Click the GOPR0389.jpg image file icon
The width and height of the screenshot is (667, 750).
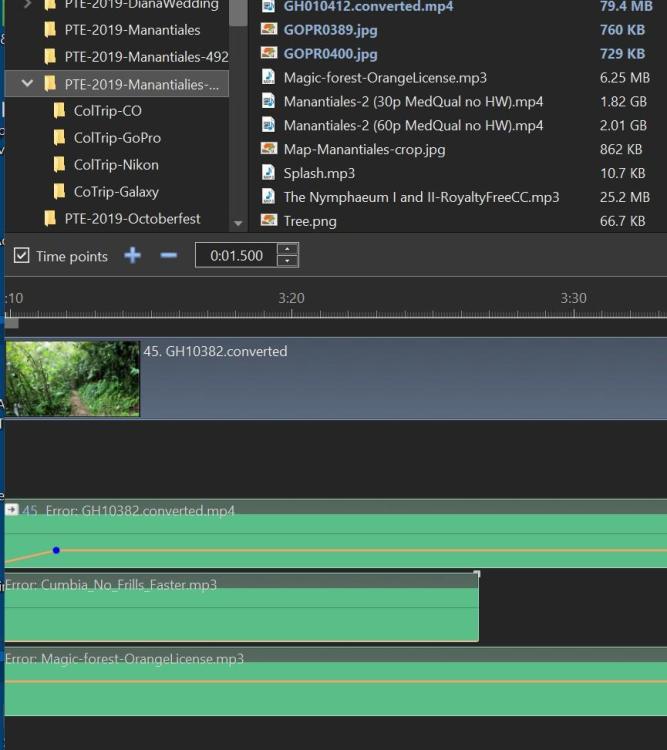268,30
